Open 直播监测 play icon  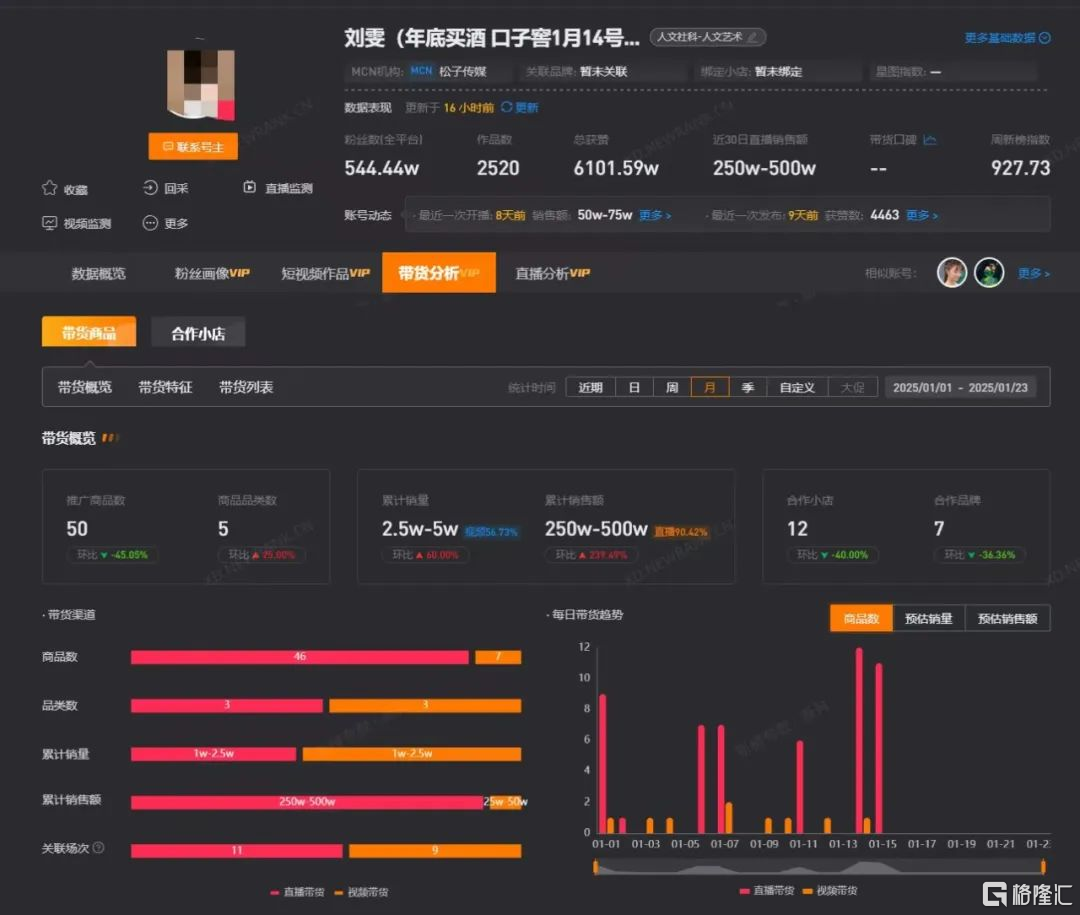(x=250, y=187)
